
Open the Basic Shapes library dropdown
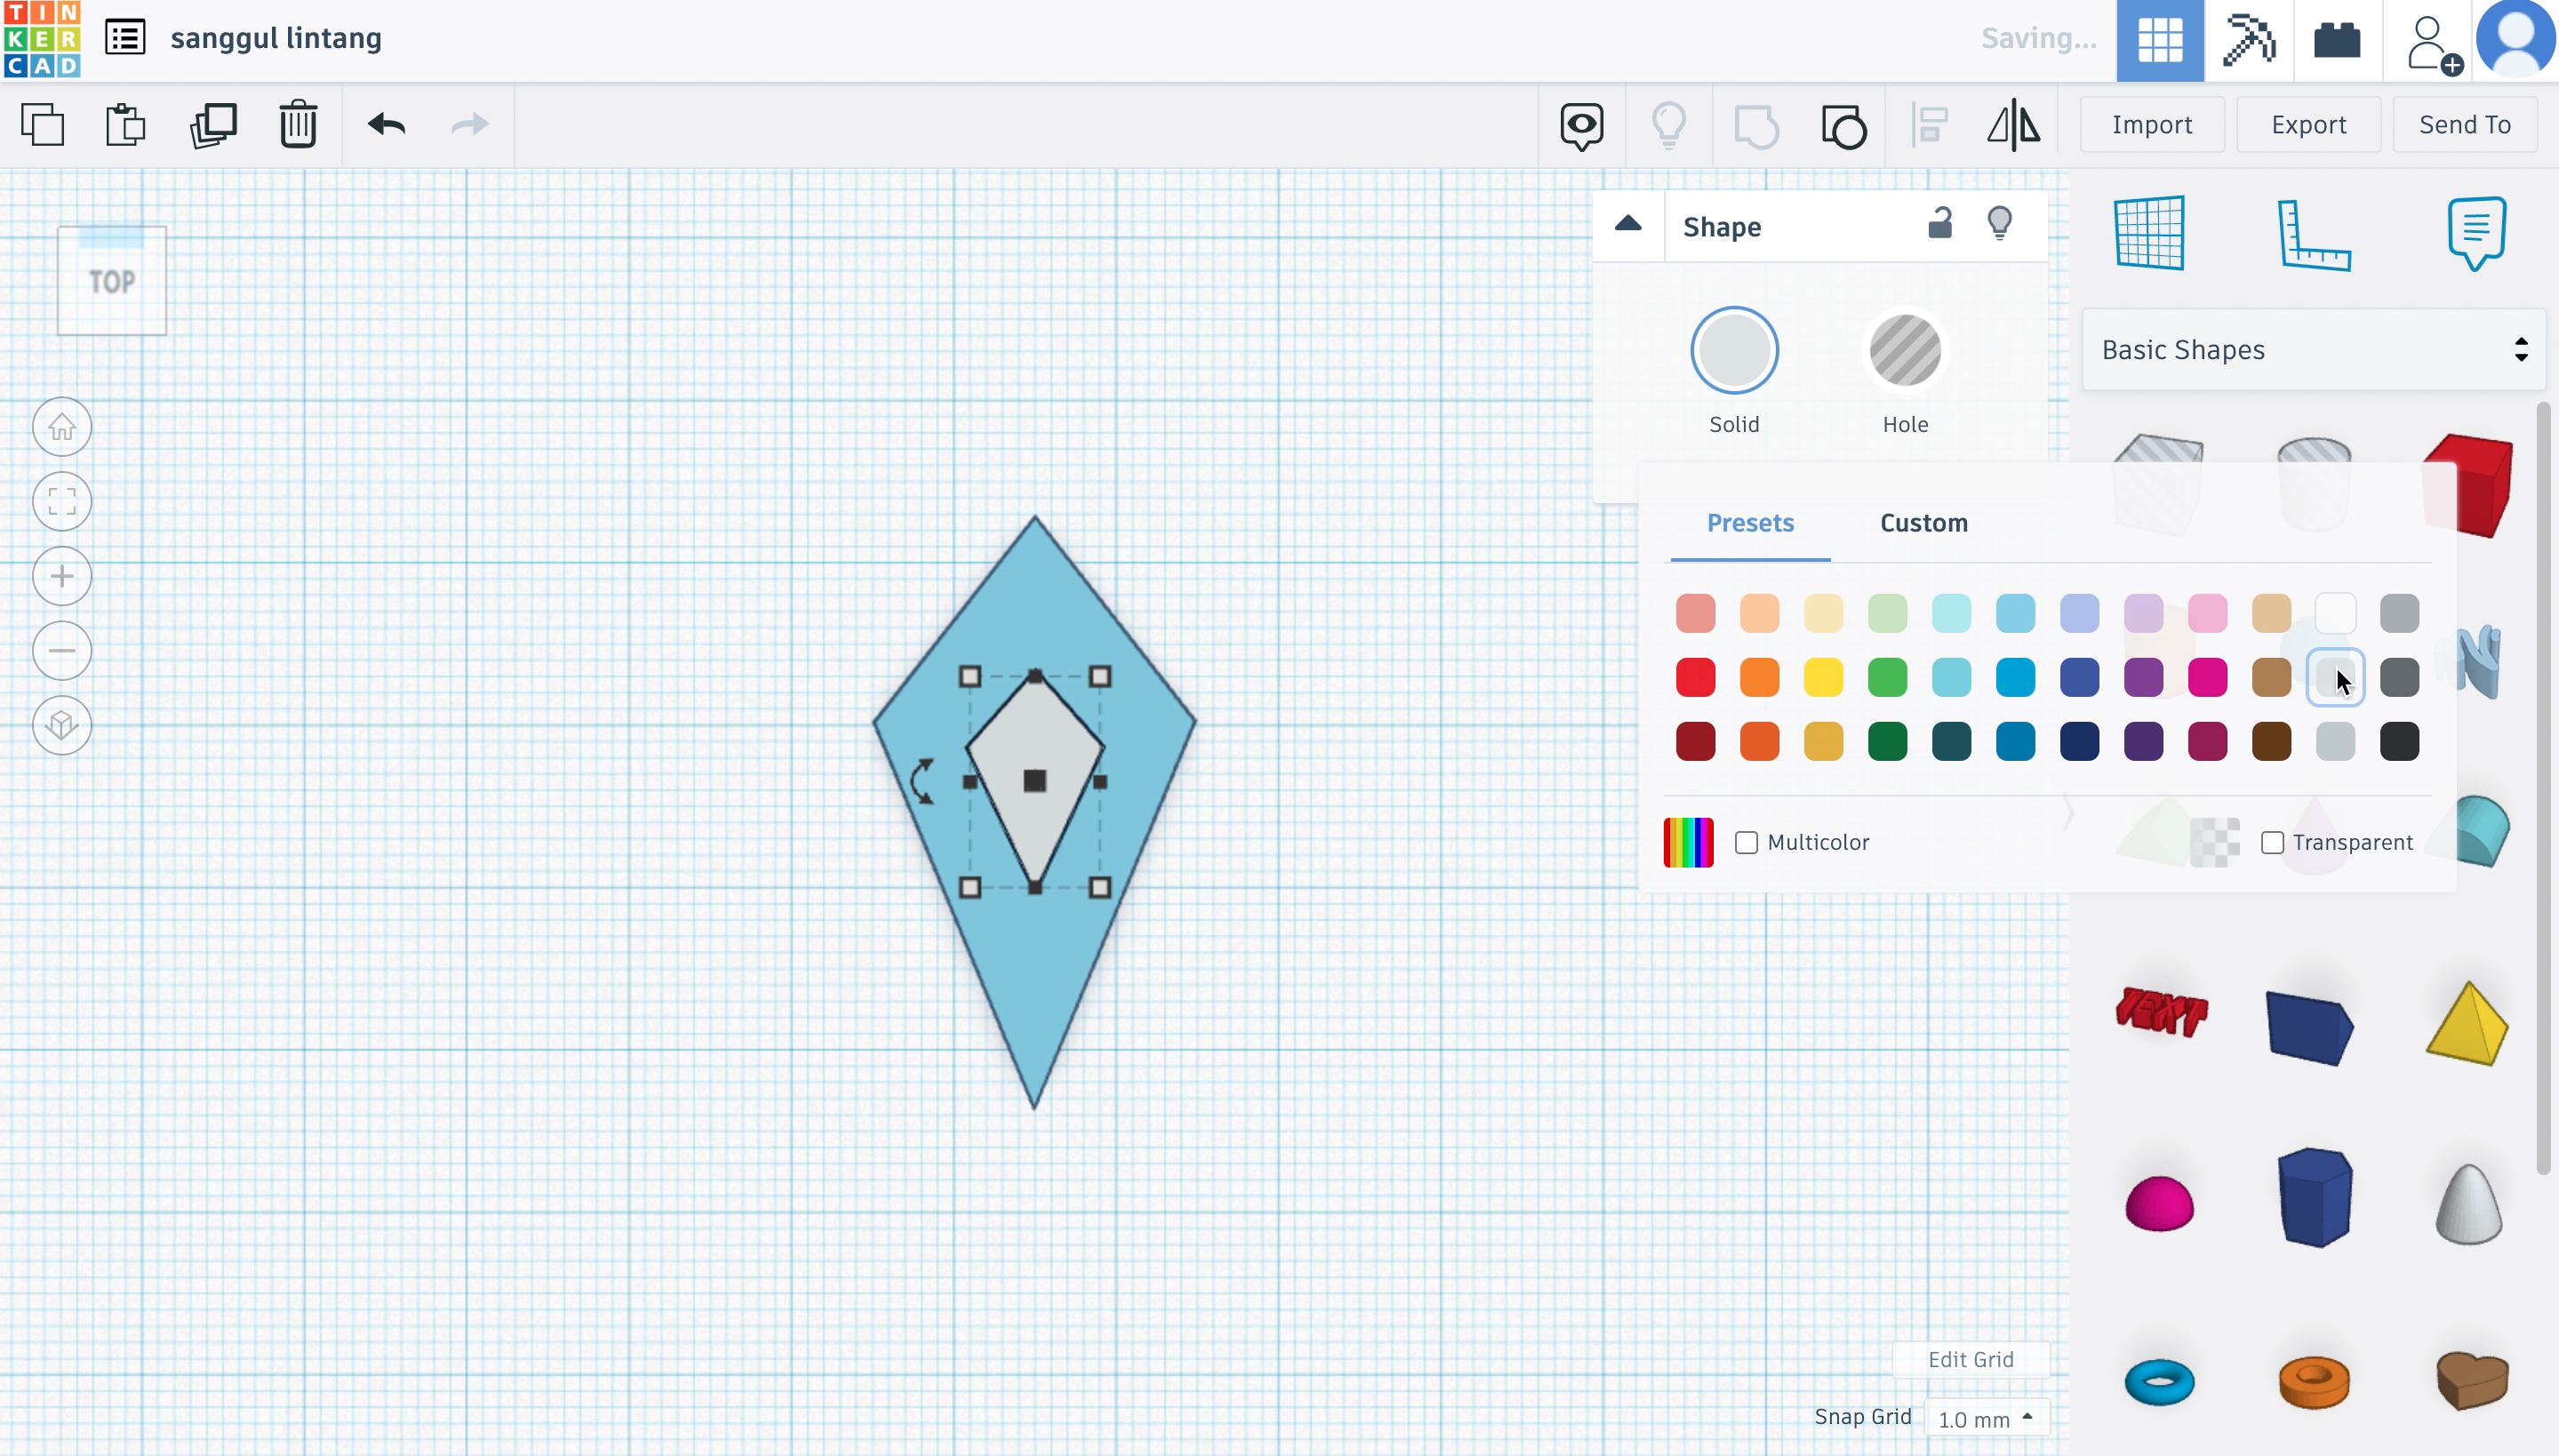pyautogui.click(x=2314, y=350)
